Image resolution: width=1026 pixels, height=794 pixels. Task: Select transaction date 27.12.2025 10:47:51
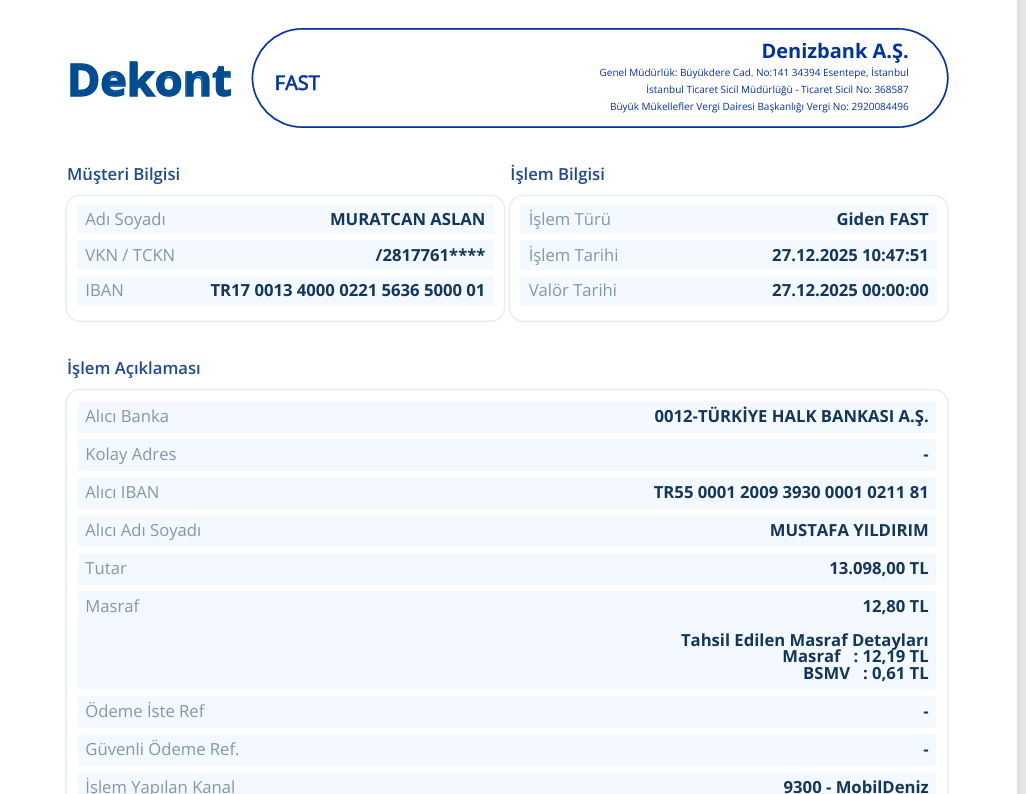click(x=850, y=255)
